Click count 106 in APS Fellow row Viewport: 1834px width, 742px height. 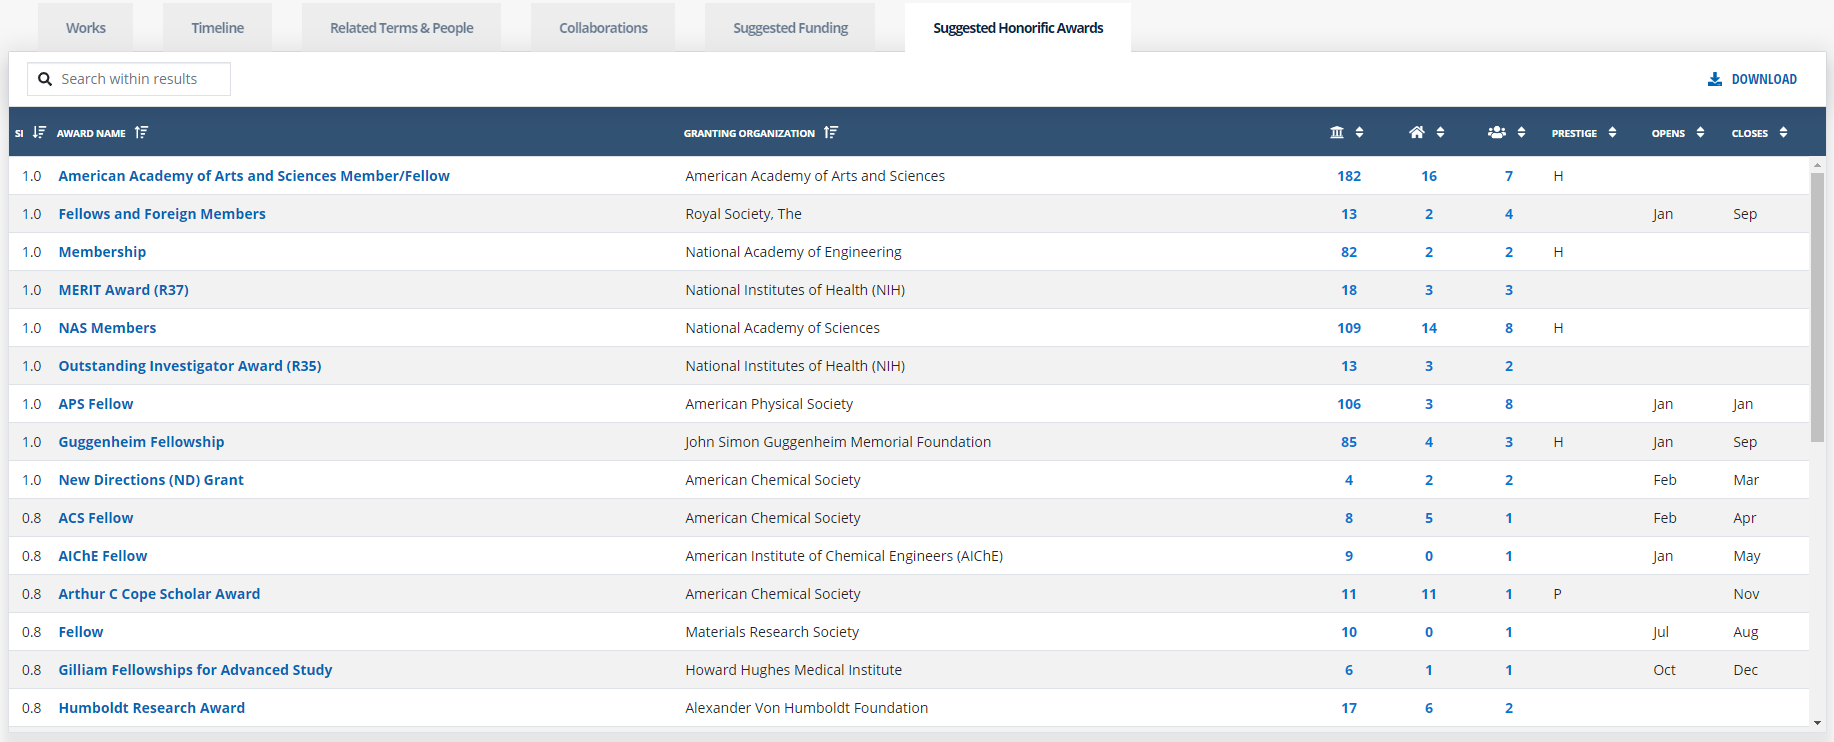[x=1349, y=404]
